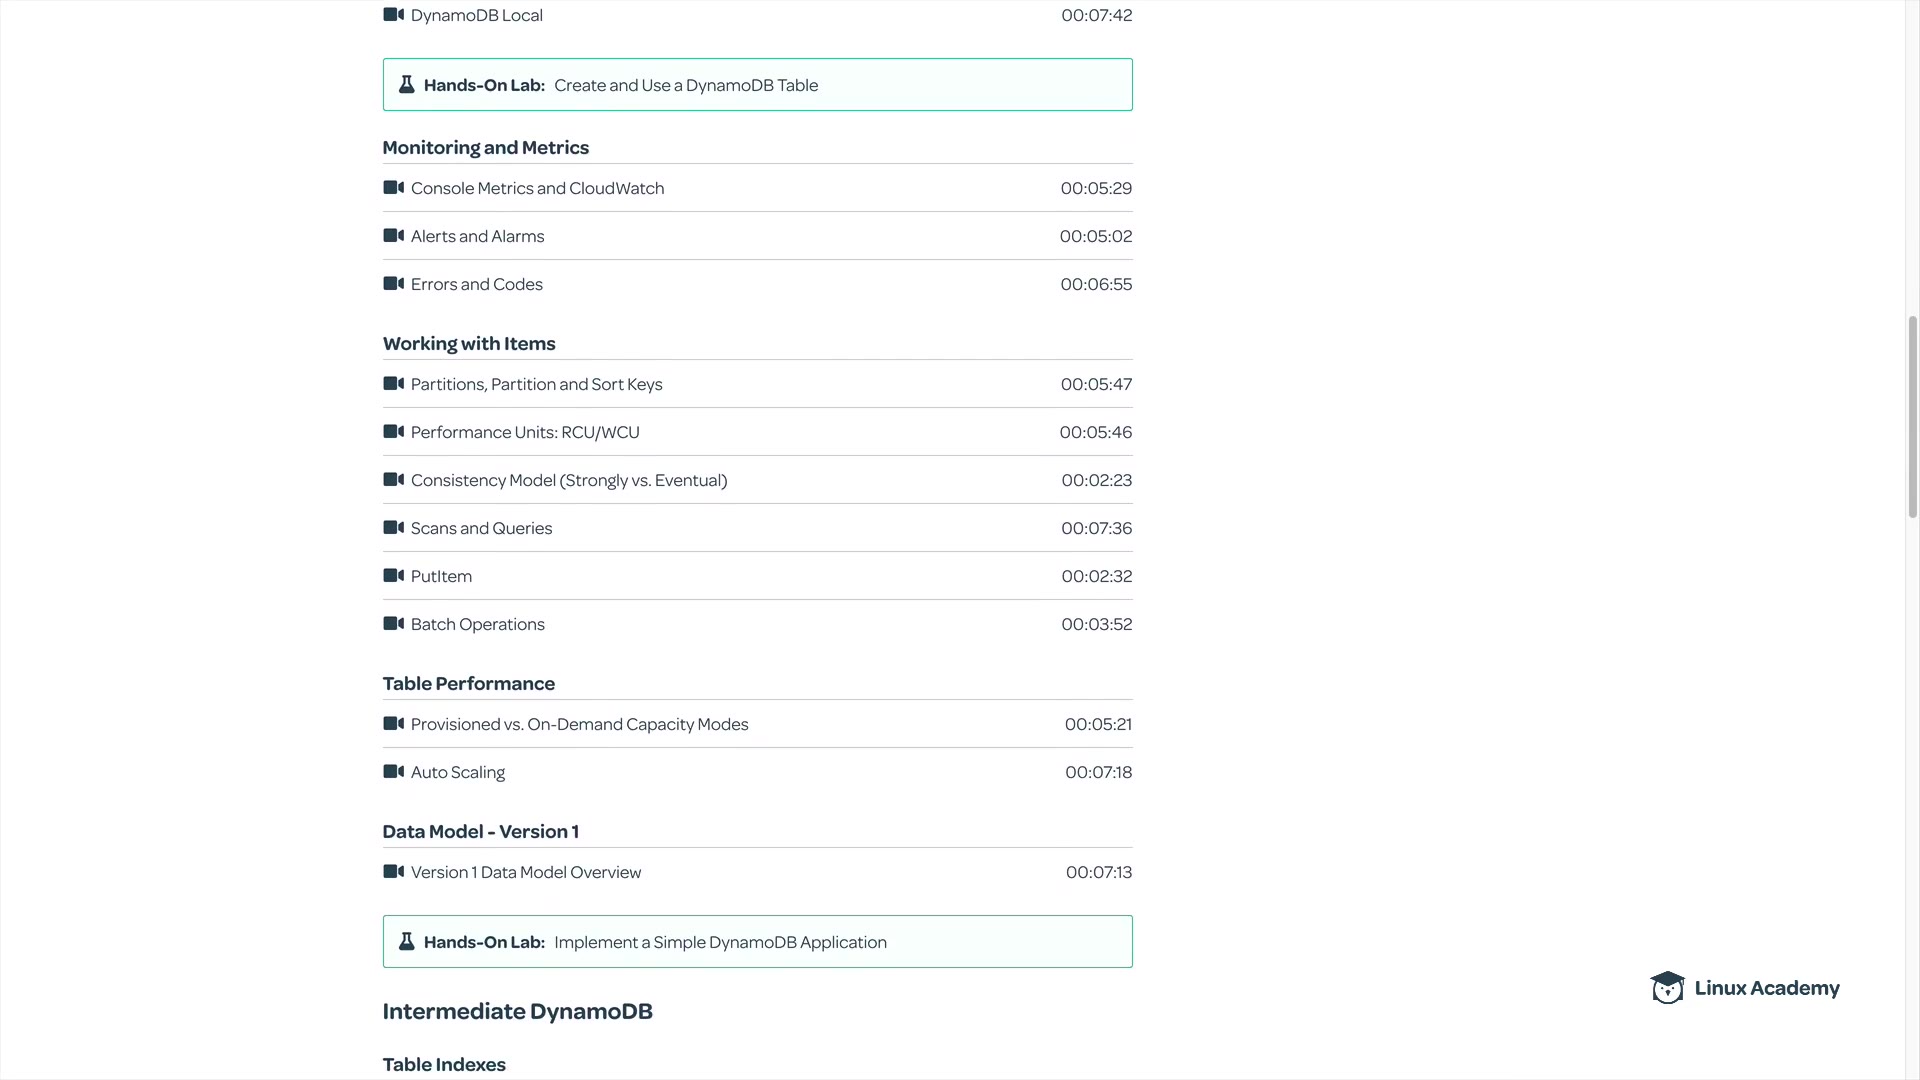
Task: Launch Hands-On Lab: Implement Simple DynamoDB Application
Action: (x=720, y=942)
